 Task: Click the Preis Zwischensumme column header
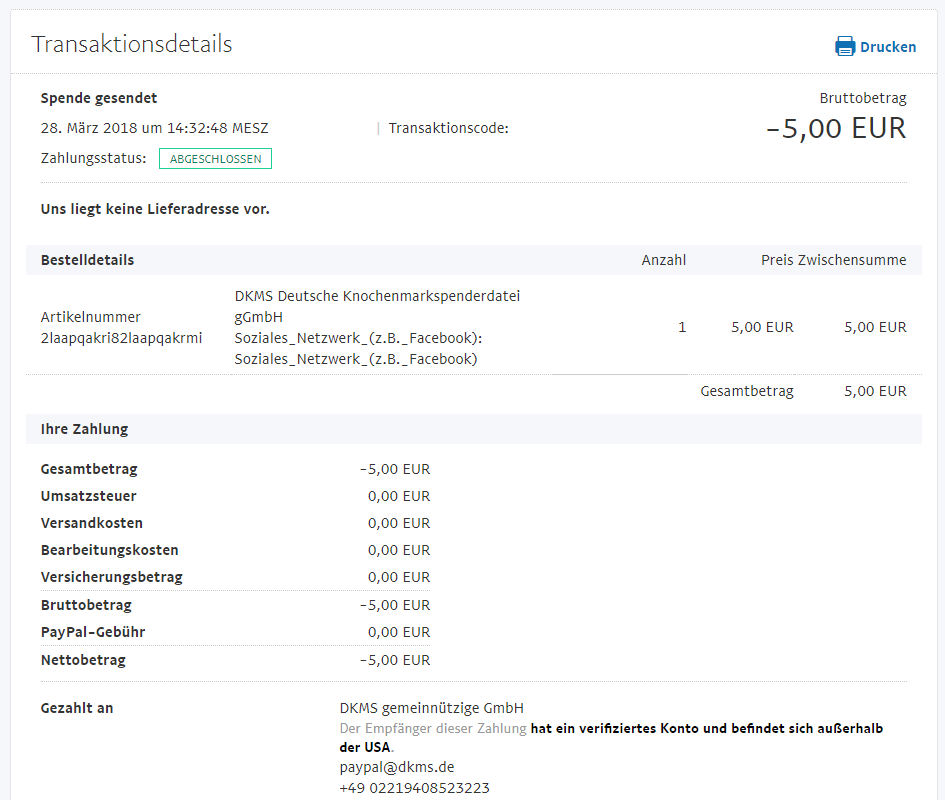(834, 260)
